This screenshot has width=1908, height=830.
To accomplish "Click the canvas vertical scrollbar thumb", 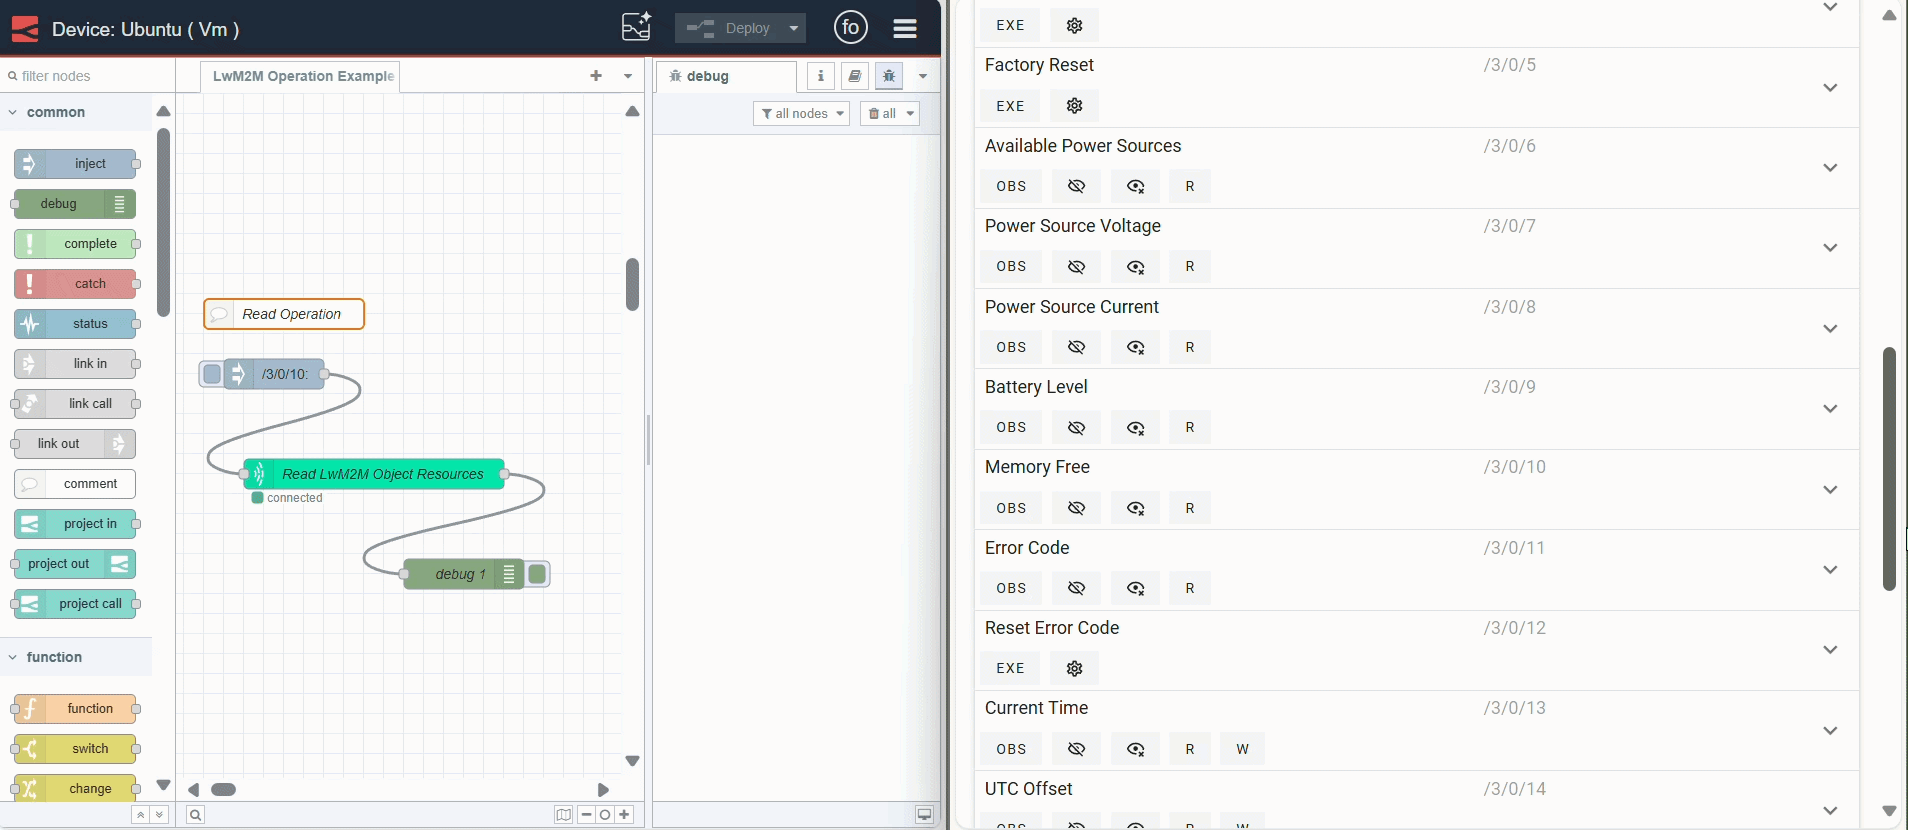I will tap(632, 285).
